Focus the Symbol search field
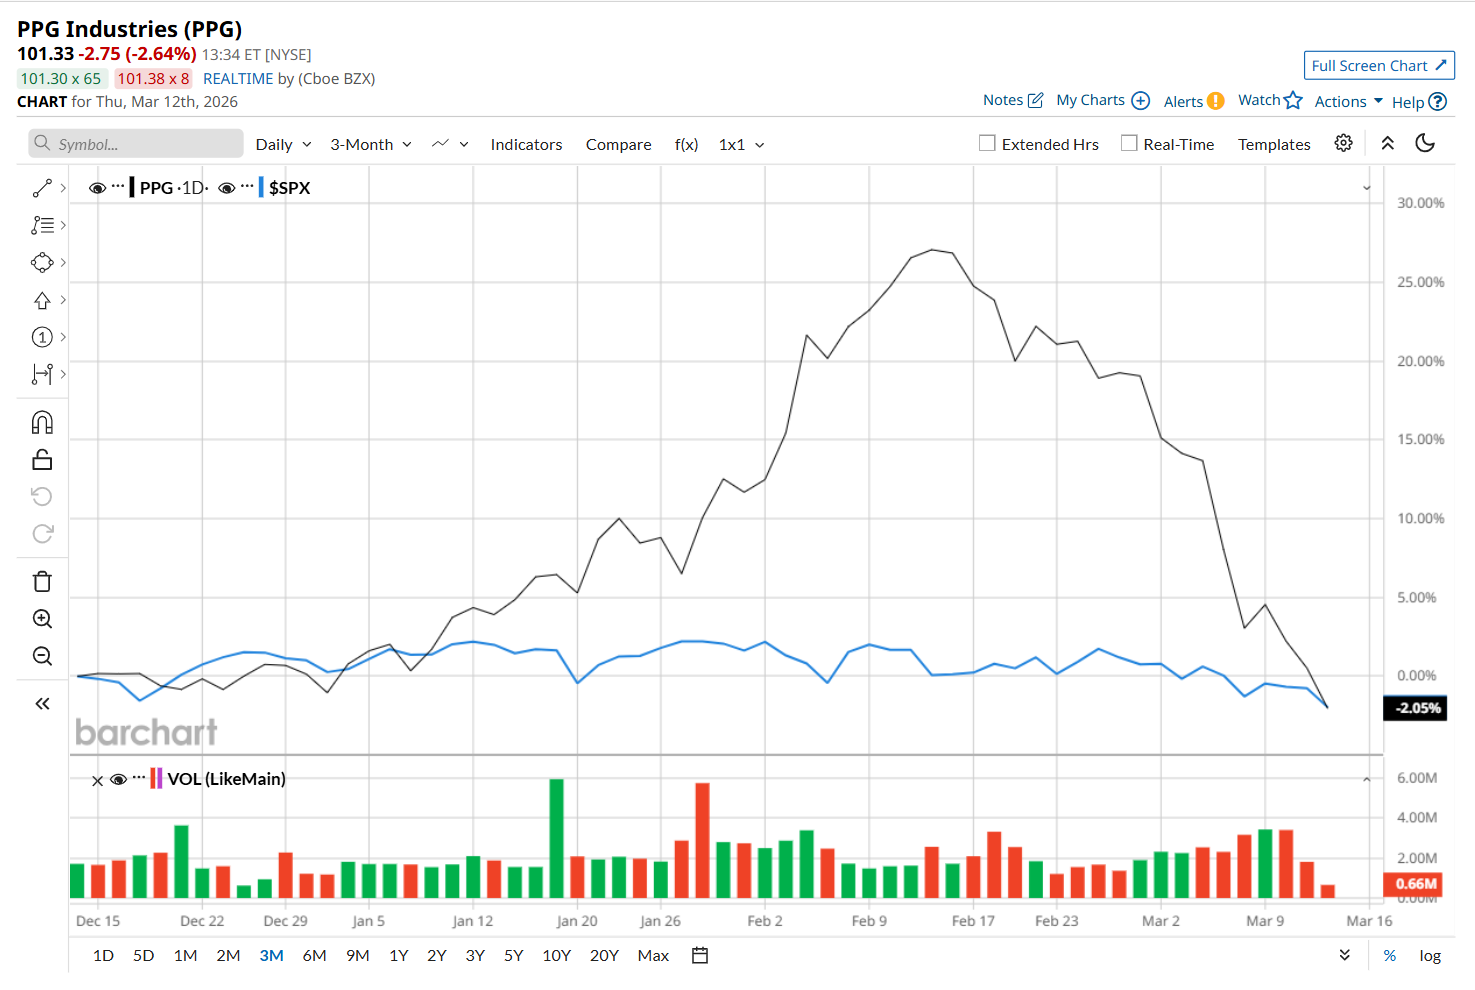The height and width of the screenshot is (990, 1475). click(136, 143)
